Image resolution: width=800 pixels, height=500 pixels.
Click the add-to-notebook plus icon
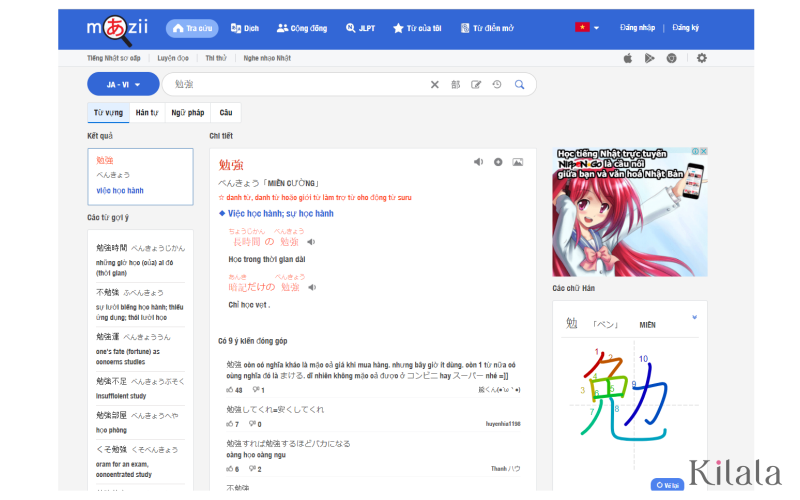pos(498,162)
